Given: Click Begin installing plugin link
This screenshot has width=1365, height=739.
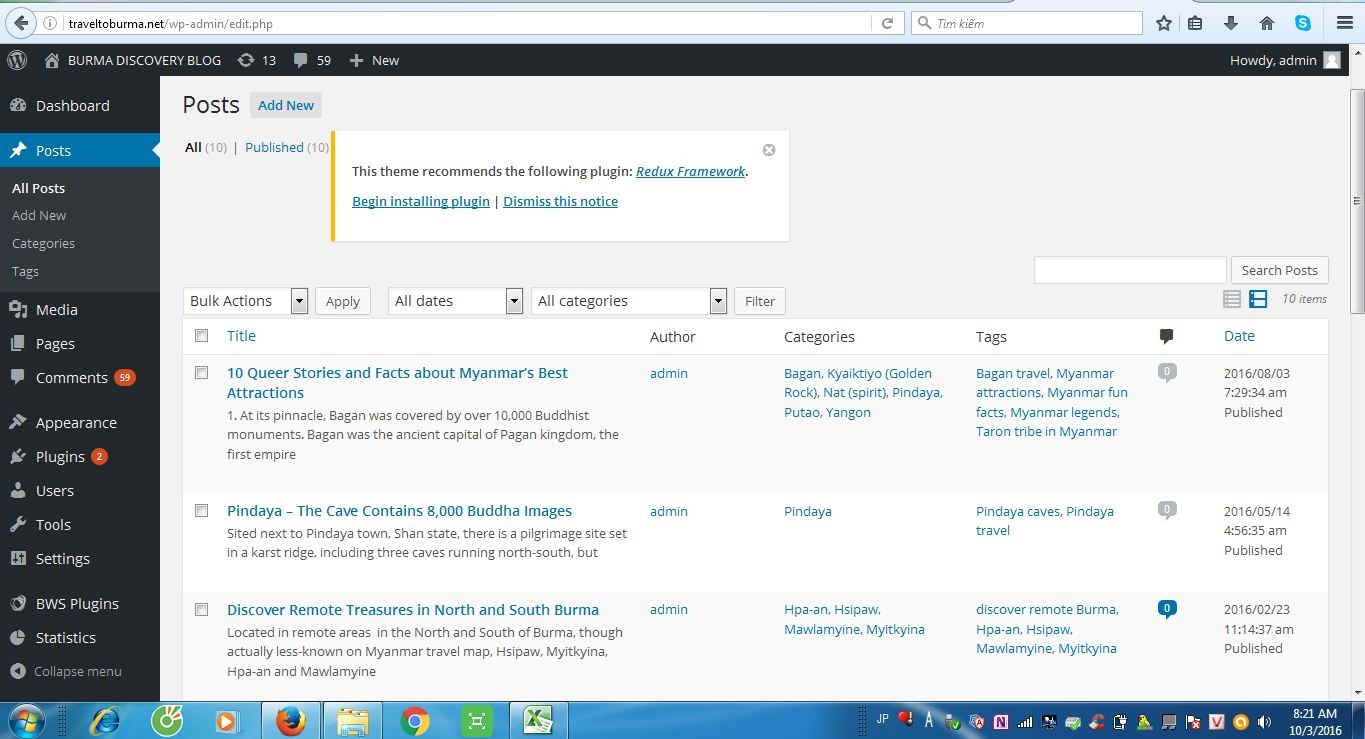Looking at the screenshot, I should tap(421, 201).
